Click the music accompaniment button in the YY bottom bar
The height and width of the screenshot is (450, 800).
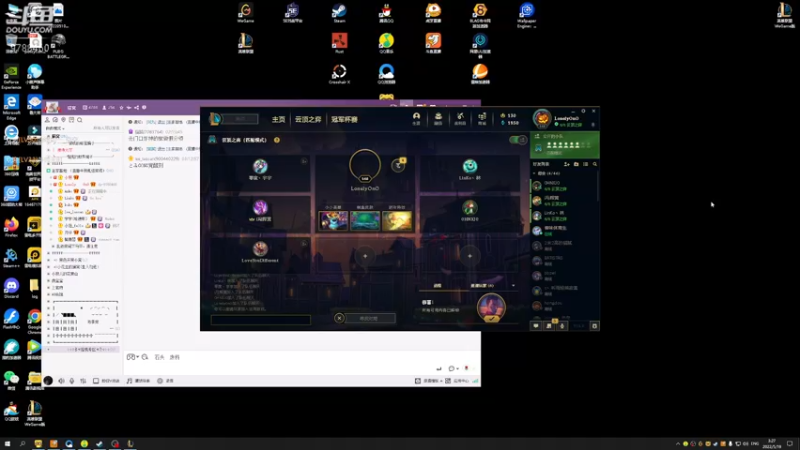(x=138, y=381)
